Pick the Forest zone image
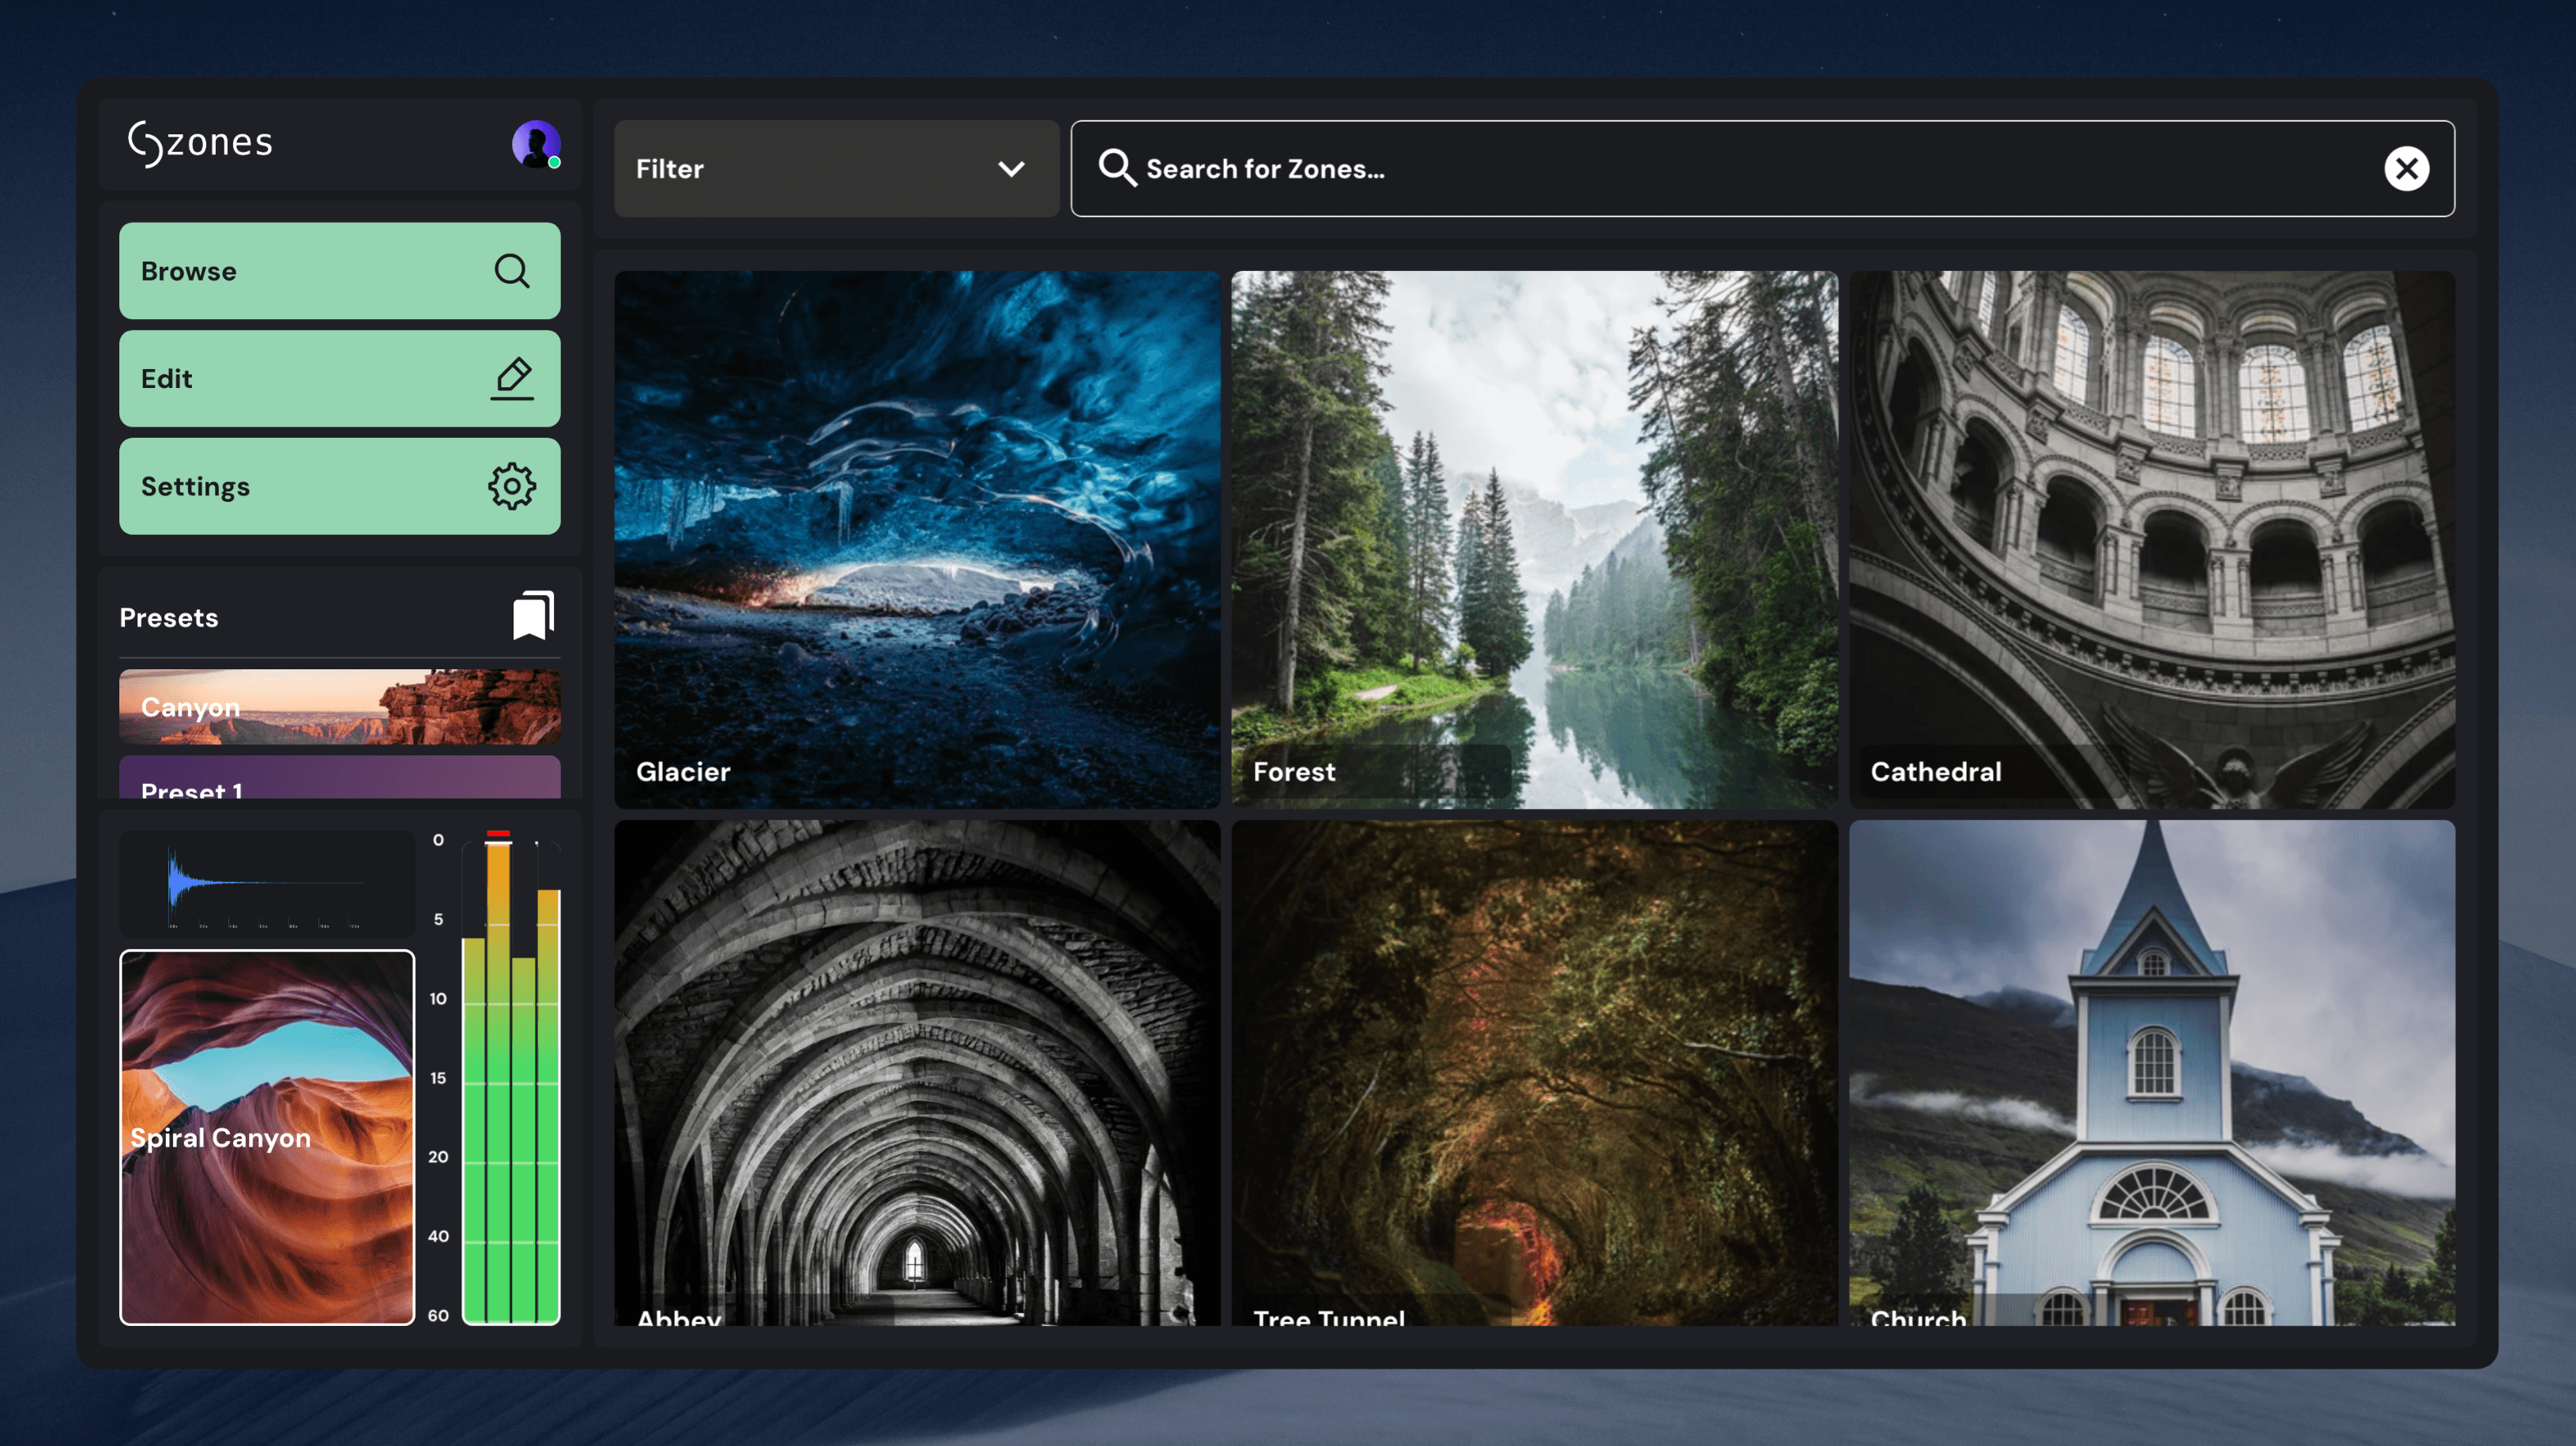This screenshot has height=1446, width=2576. pos(1534,540)
